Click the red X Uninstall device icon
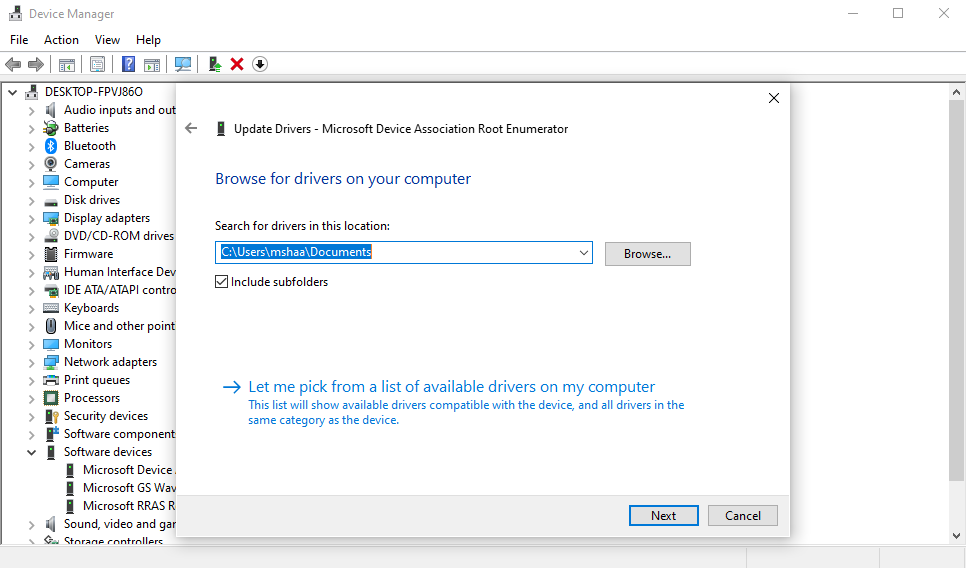Screen dimensions: 966x568 point(237,64)
